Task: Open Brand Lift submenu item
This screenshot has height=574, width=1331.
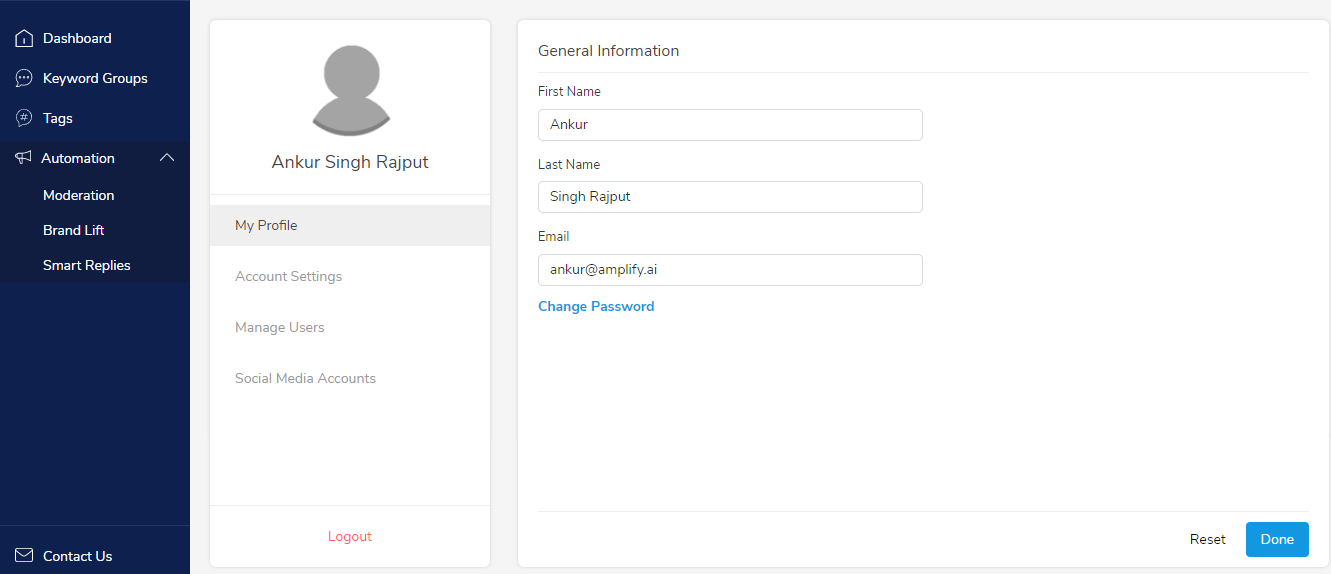Action: (74, 230)
